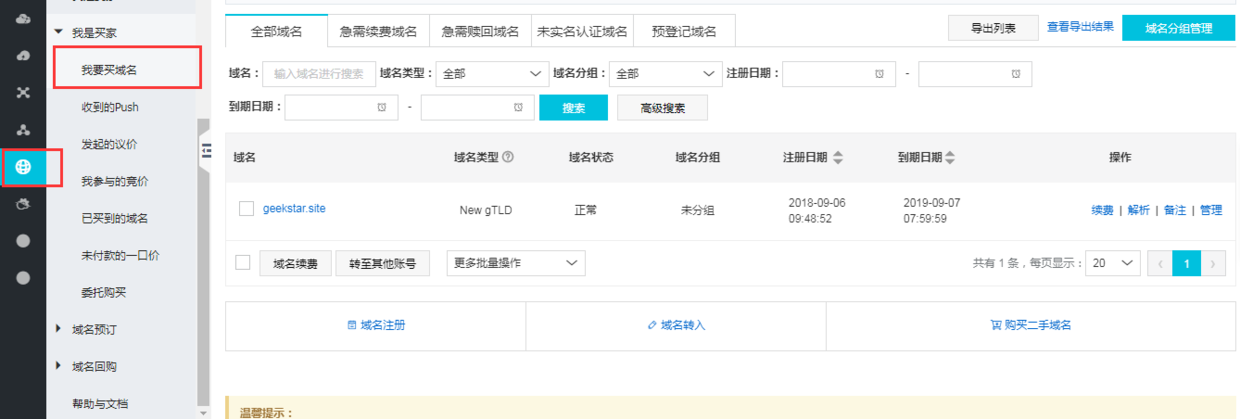Collapse the sidebar using the handle icon
The width and height of the screenshot is (1240, 419).
coord(207,149)
